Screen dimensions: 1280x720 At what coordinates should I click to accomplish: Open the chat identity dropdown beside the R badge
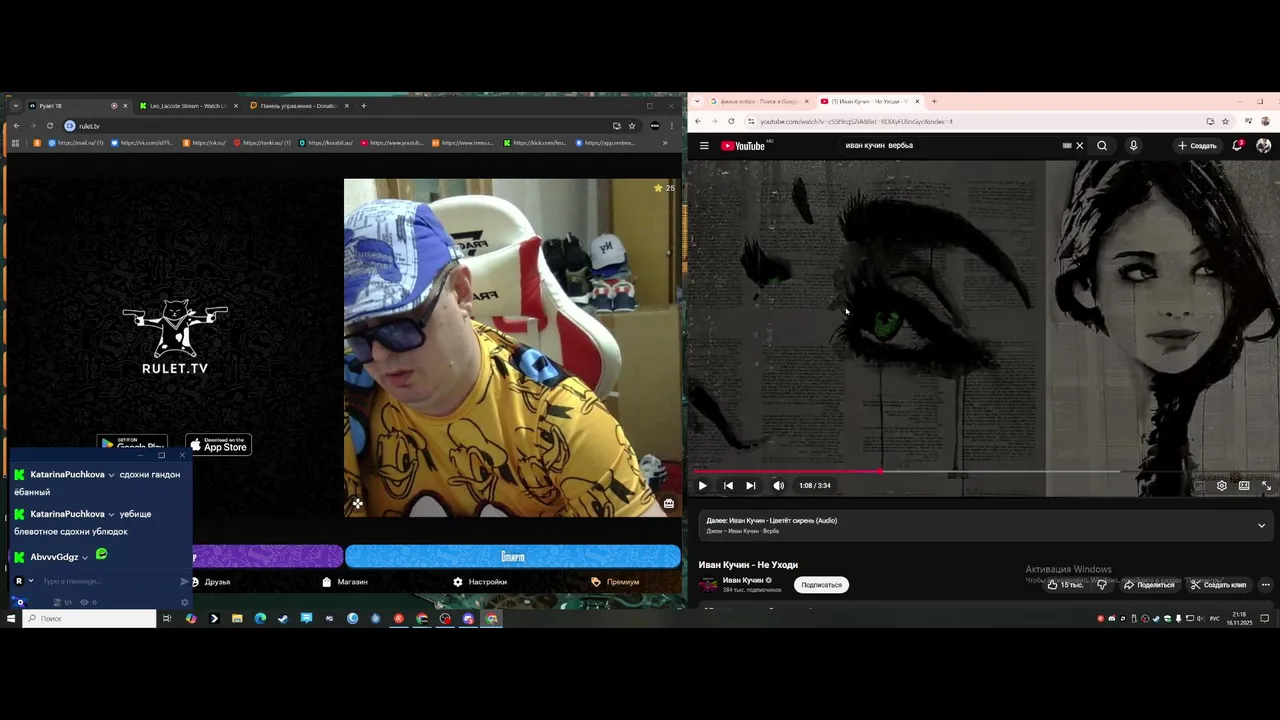[x=31, y=581]
